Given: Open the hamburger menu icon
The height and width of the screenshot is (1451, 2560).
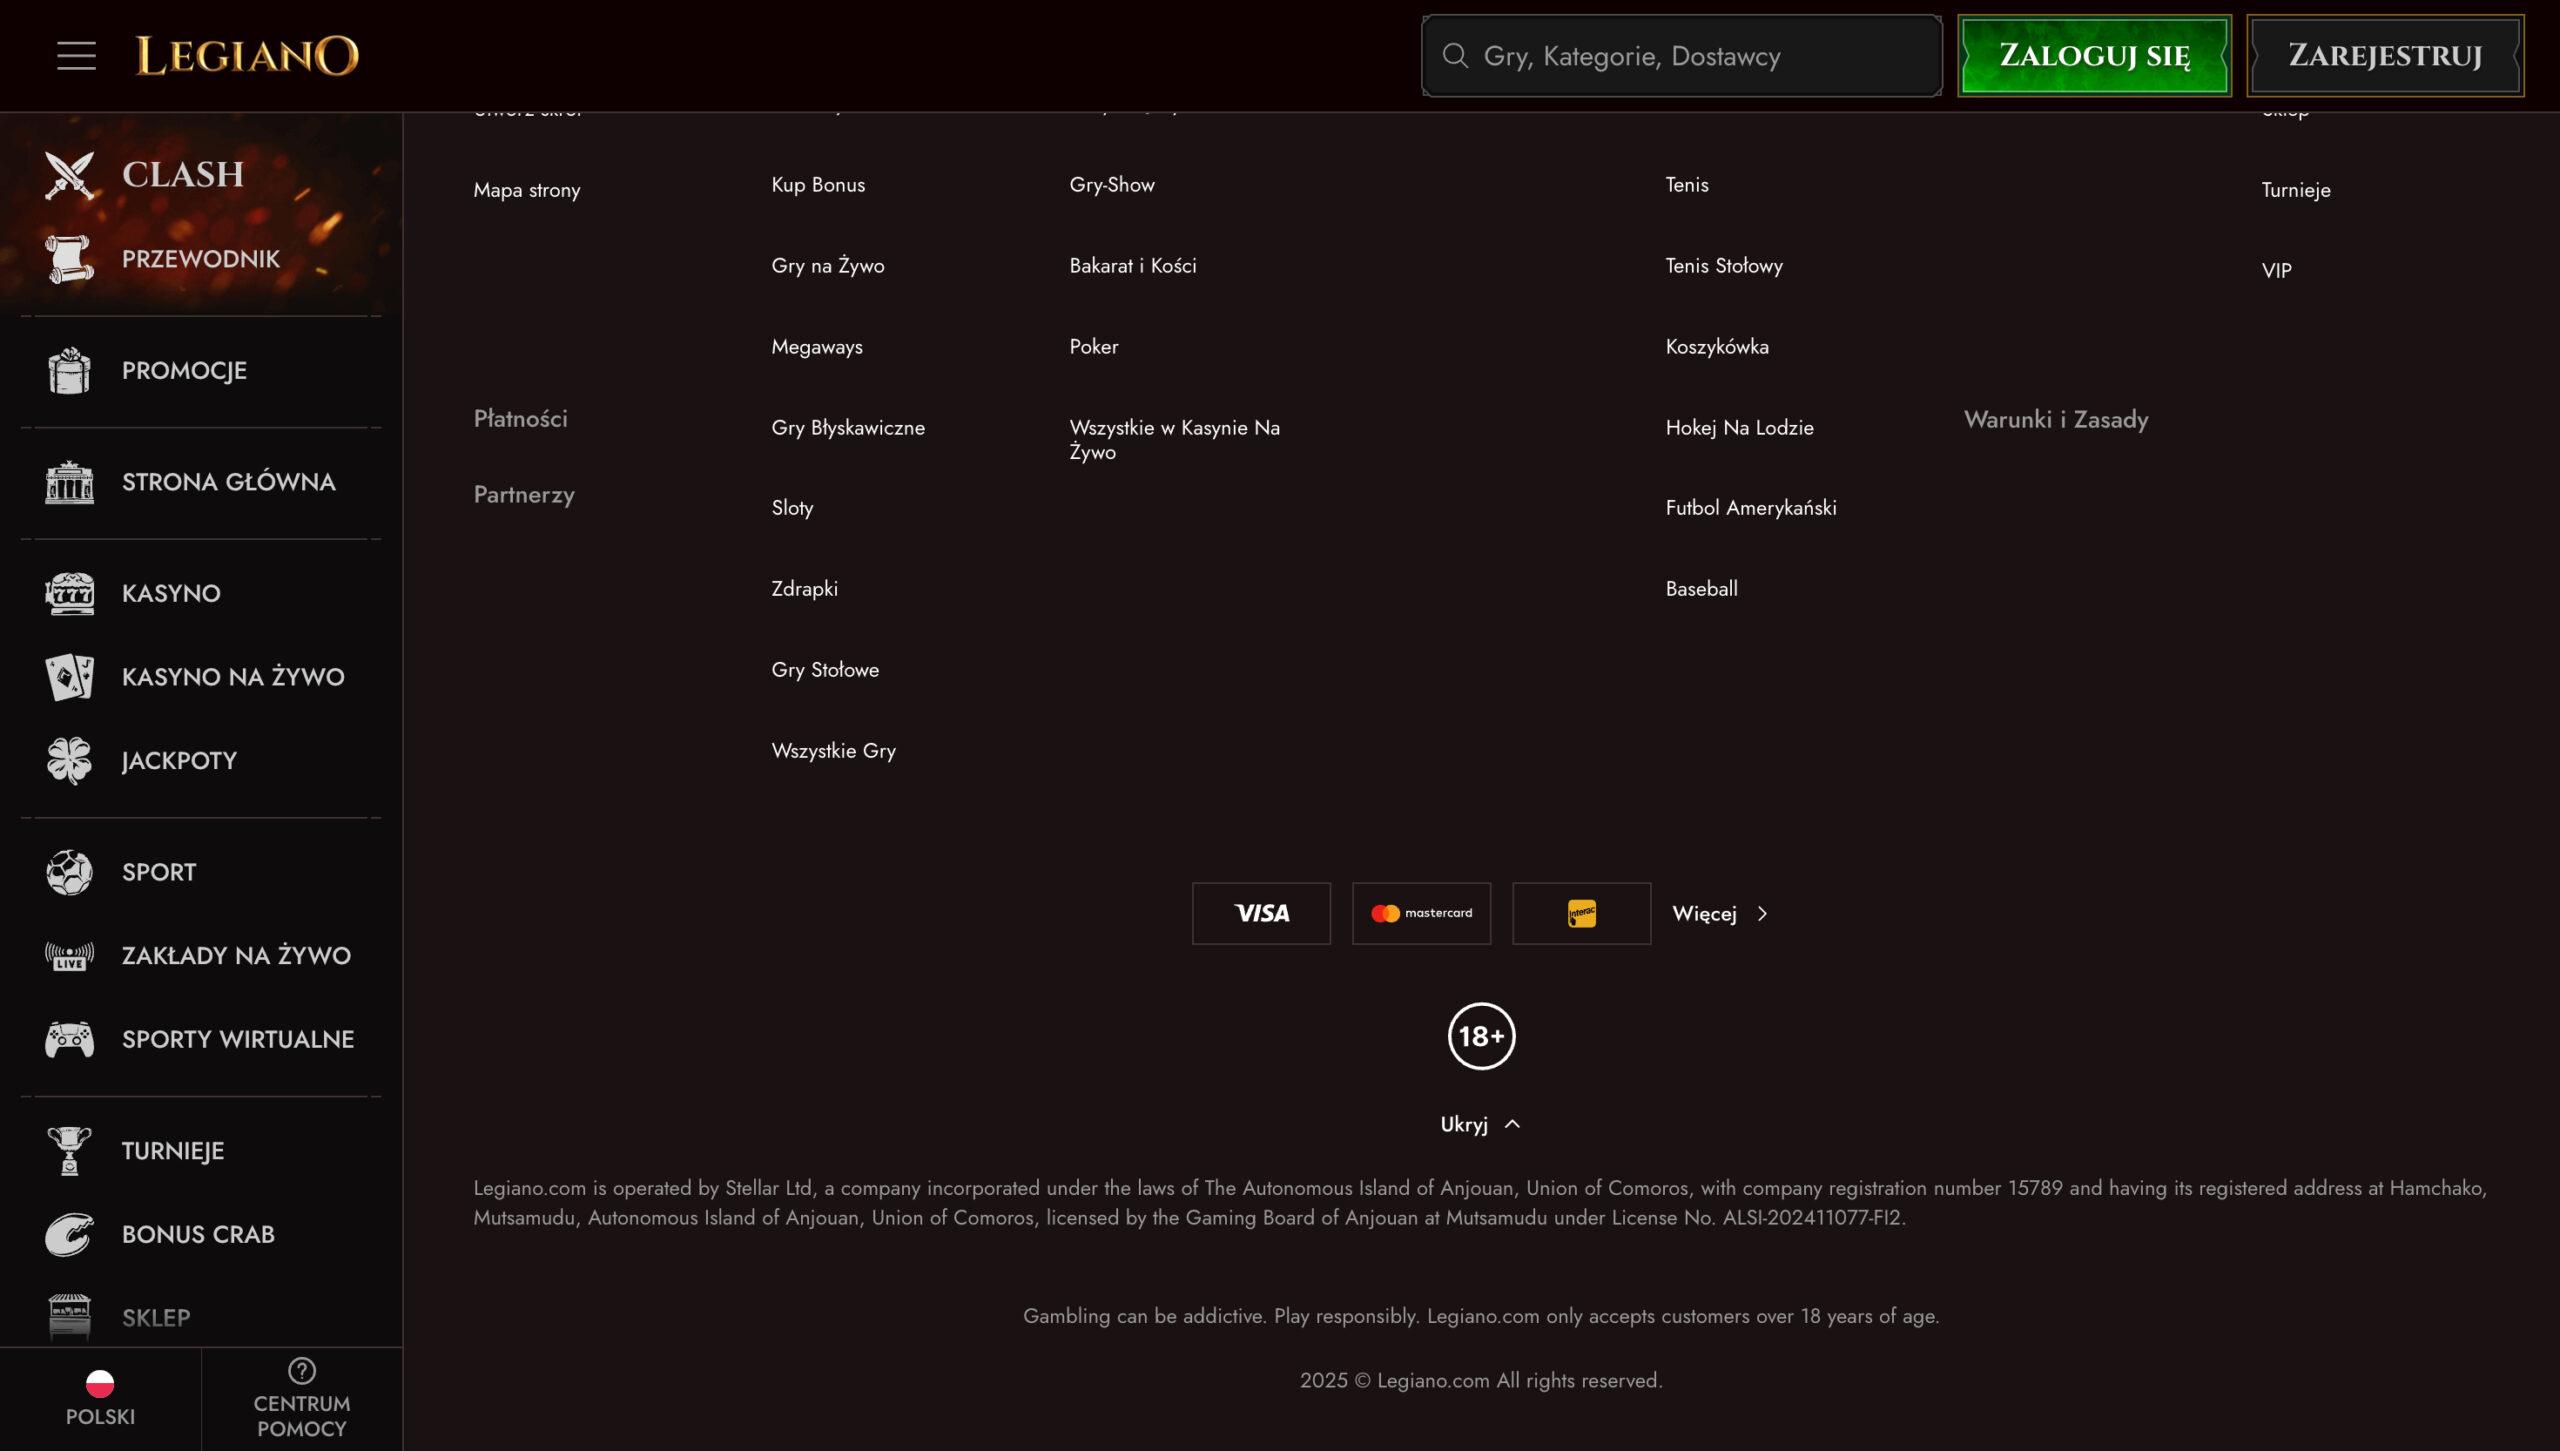Looking at the screenshot, I should click(76, 56).
